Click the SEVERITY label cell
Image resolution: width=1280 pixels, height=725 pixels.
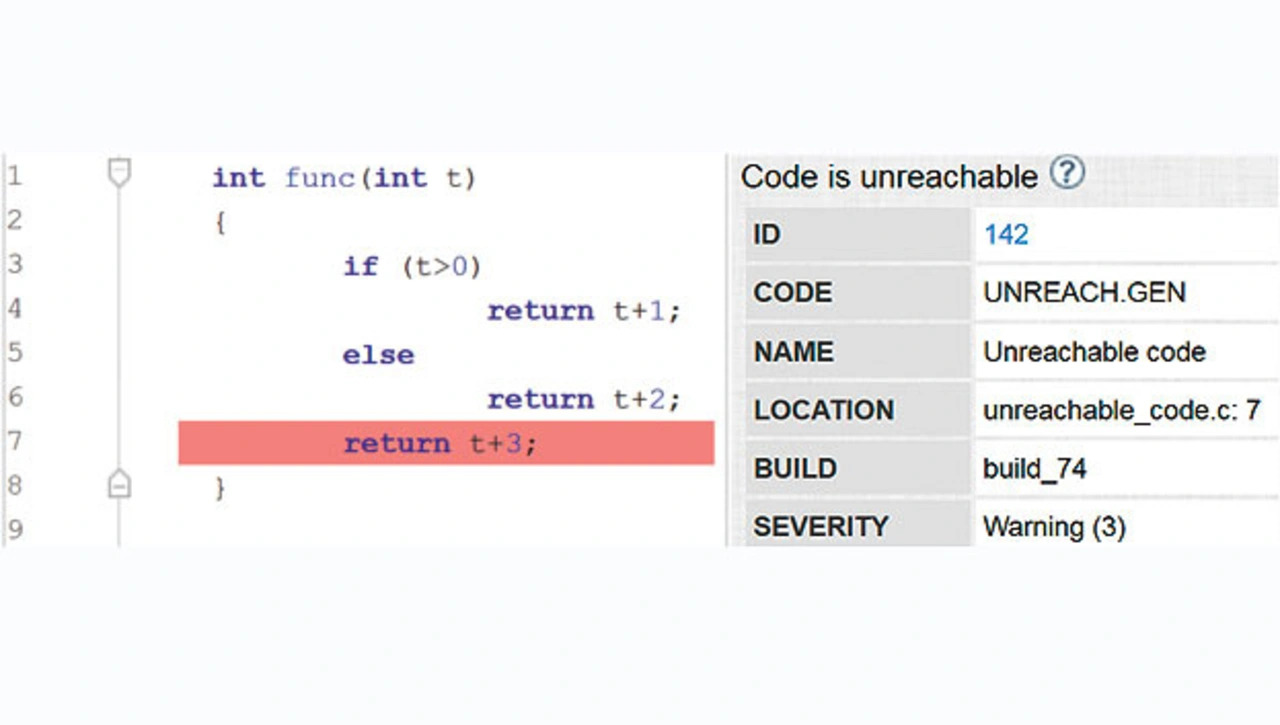821,526
